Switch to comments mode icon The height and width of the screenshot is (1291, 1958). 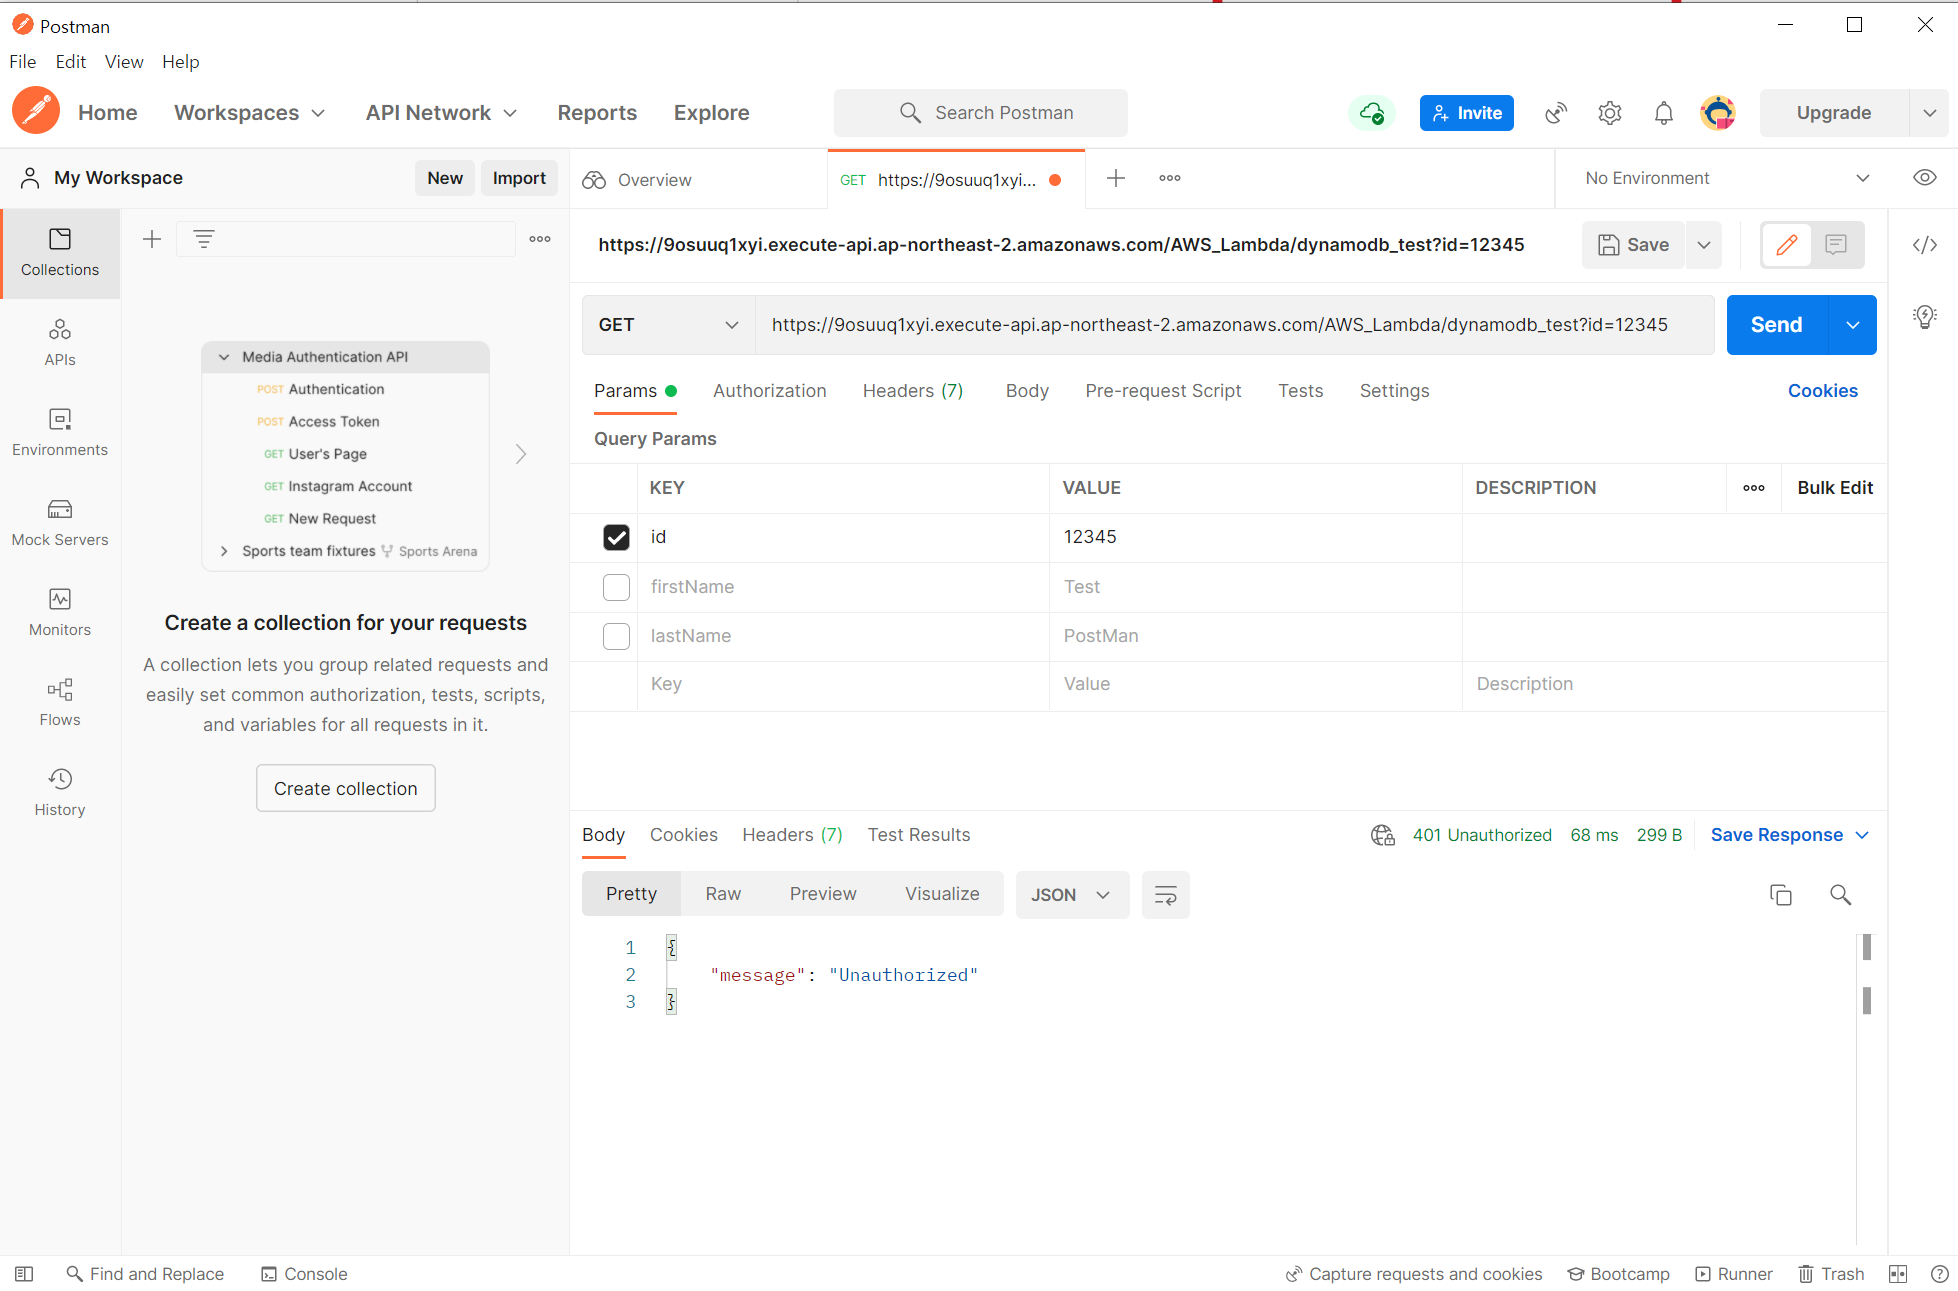1836,245
